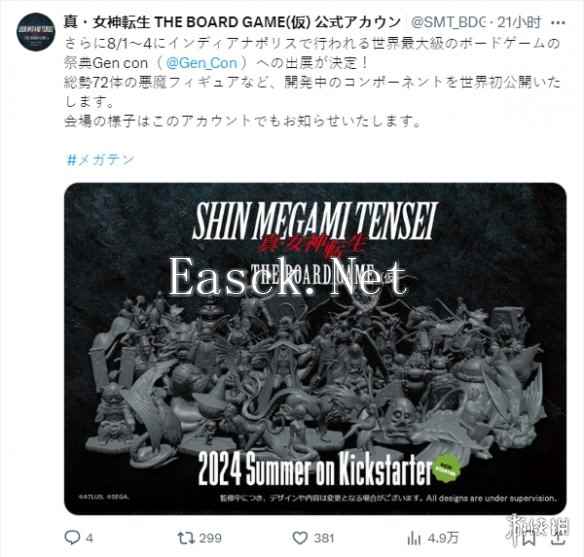The height and width of the screenshot is (557, 584).
Task: Open the @SMT_BDG account handle
Action: (x=449, y=23)
